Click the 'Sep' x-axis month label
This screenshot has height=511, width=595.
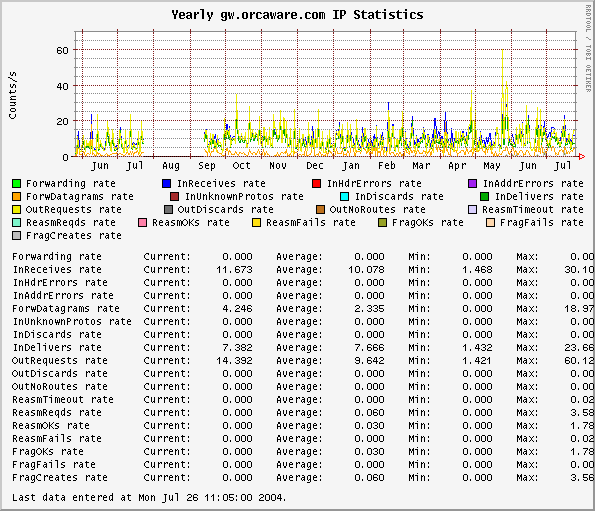(x=207, y=166)
